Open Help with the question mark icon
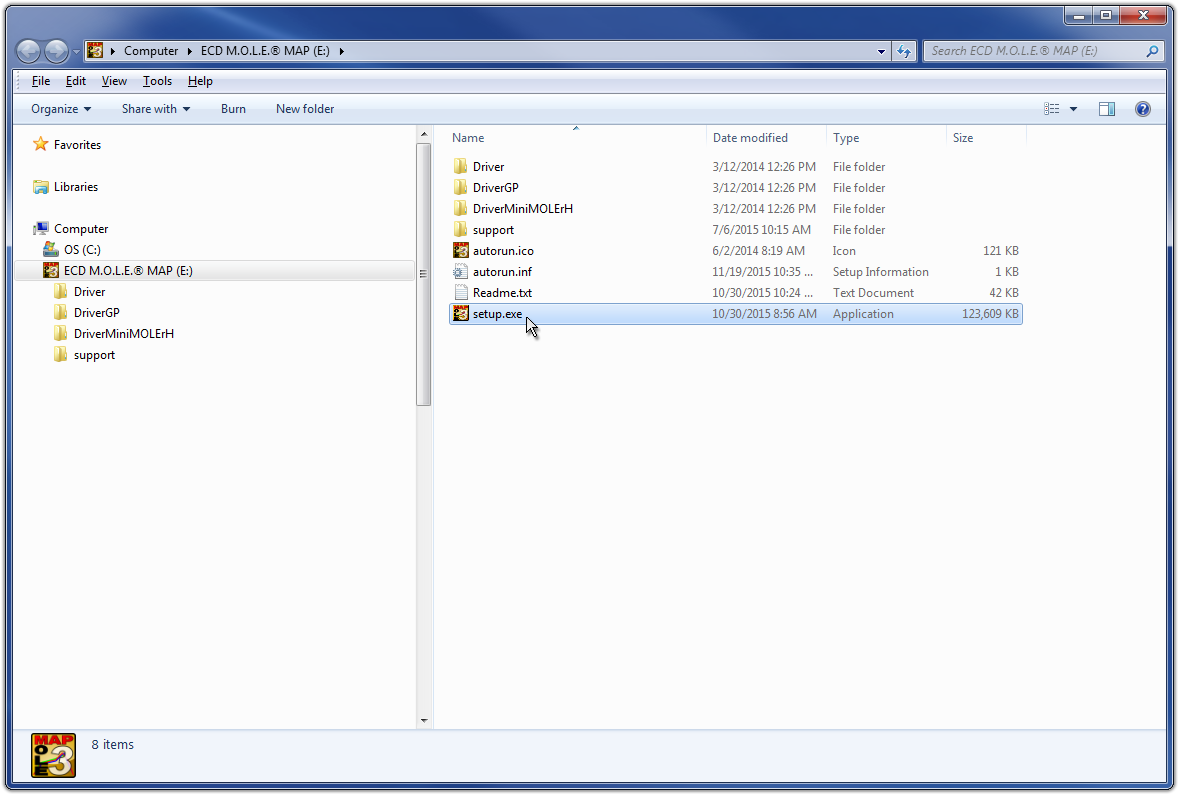1180x795 pixels. click(1142, 109)
